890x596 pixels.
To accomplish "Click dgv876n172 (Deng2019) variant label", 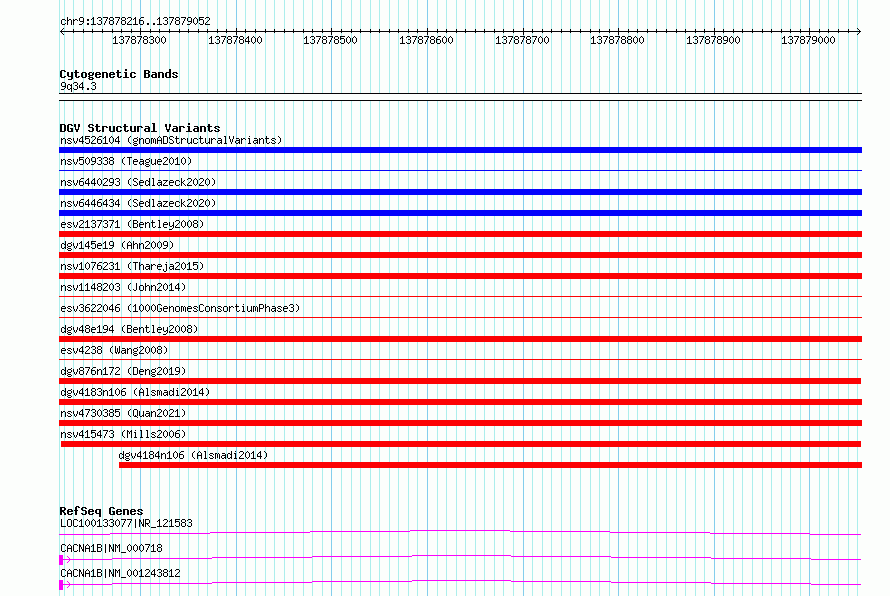I will [123, 371].
